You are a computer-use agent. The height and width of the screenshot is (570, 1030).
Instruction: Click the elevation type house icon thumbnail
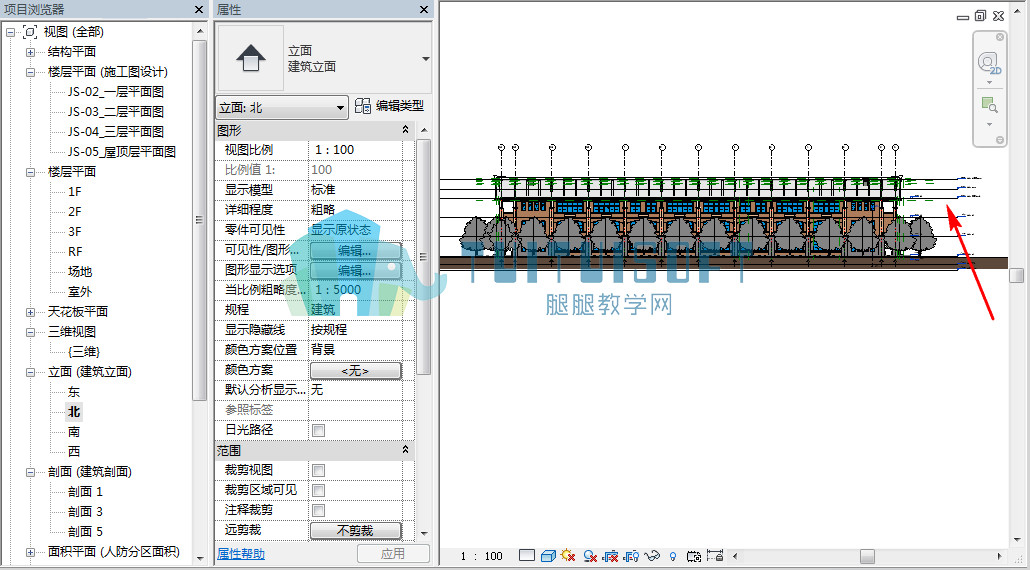pos(250,58)
